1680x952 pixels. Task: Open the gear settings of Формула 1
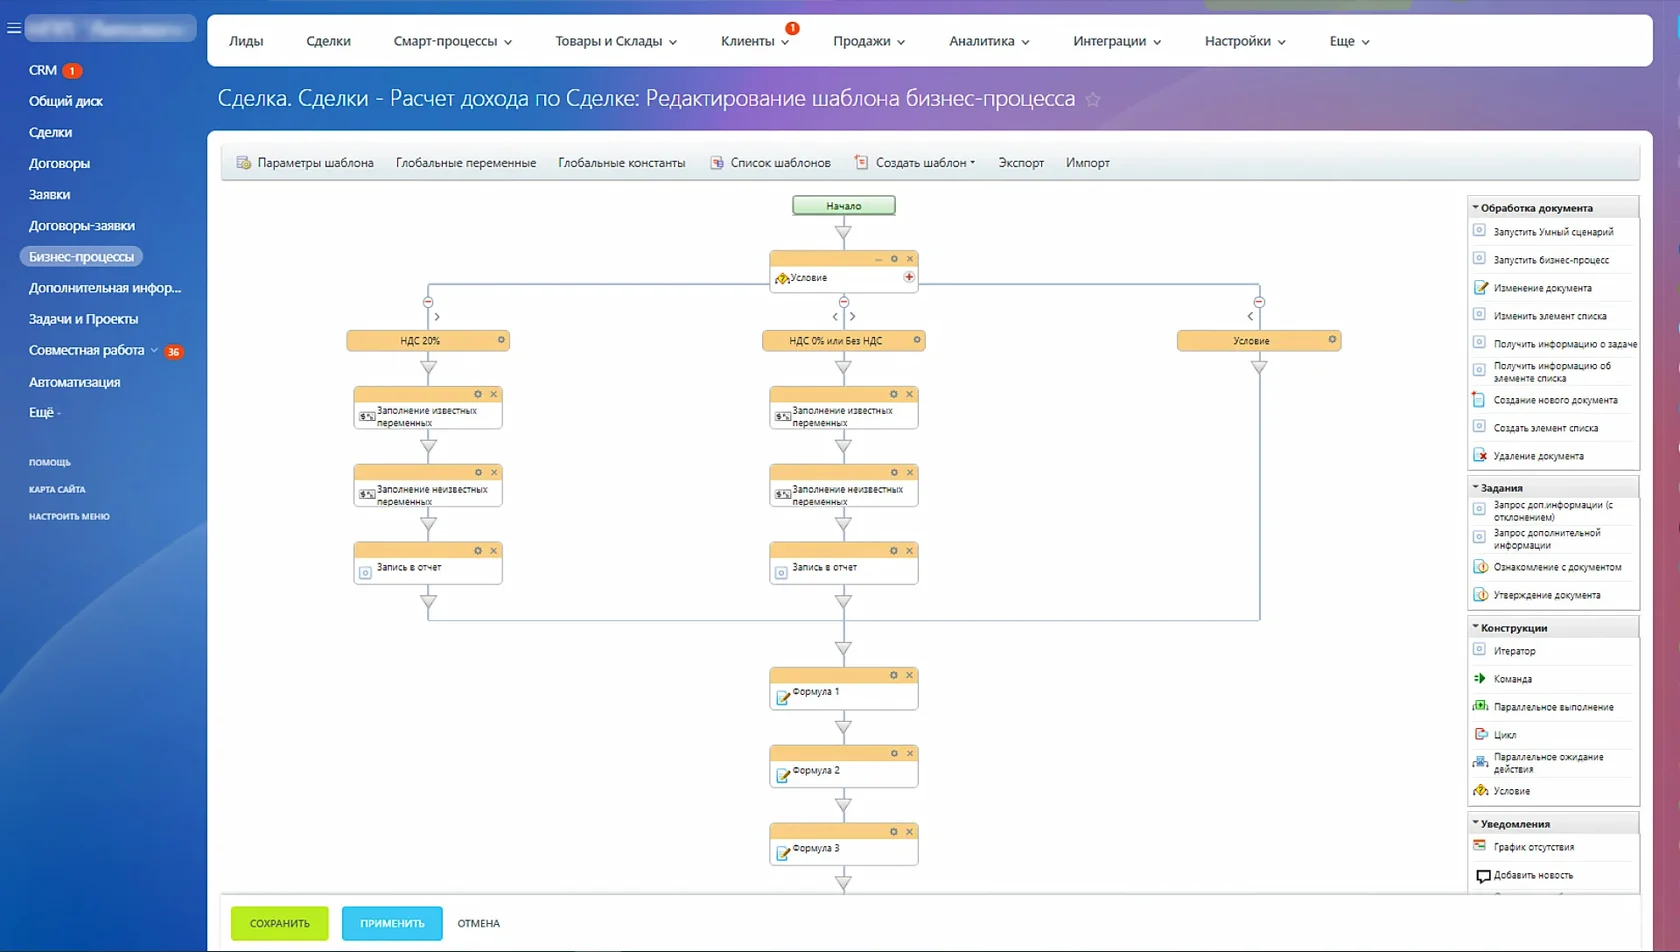click(x=894, y=675)
